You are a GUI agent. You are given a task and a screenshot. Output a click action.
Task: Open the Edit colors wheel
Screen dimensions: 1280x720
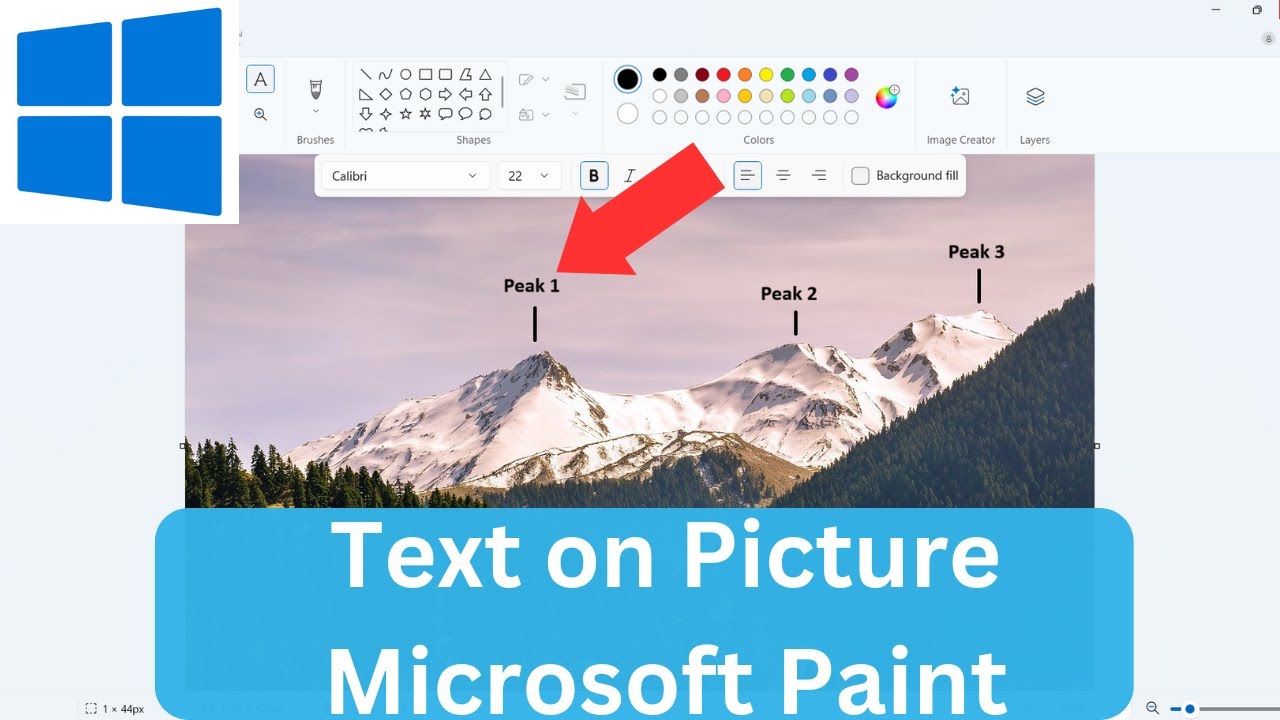(887, 96)
